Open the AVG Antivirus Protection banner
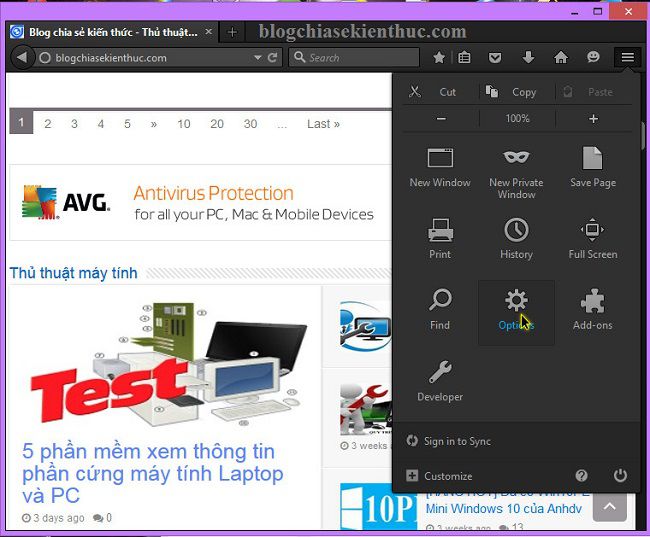This screenshot has height=537, width=650. pos(201,203)
